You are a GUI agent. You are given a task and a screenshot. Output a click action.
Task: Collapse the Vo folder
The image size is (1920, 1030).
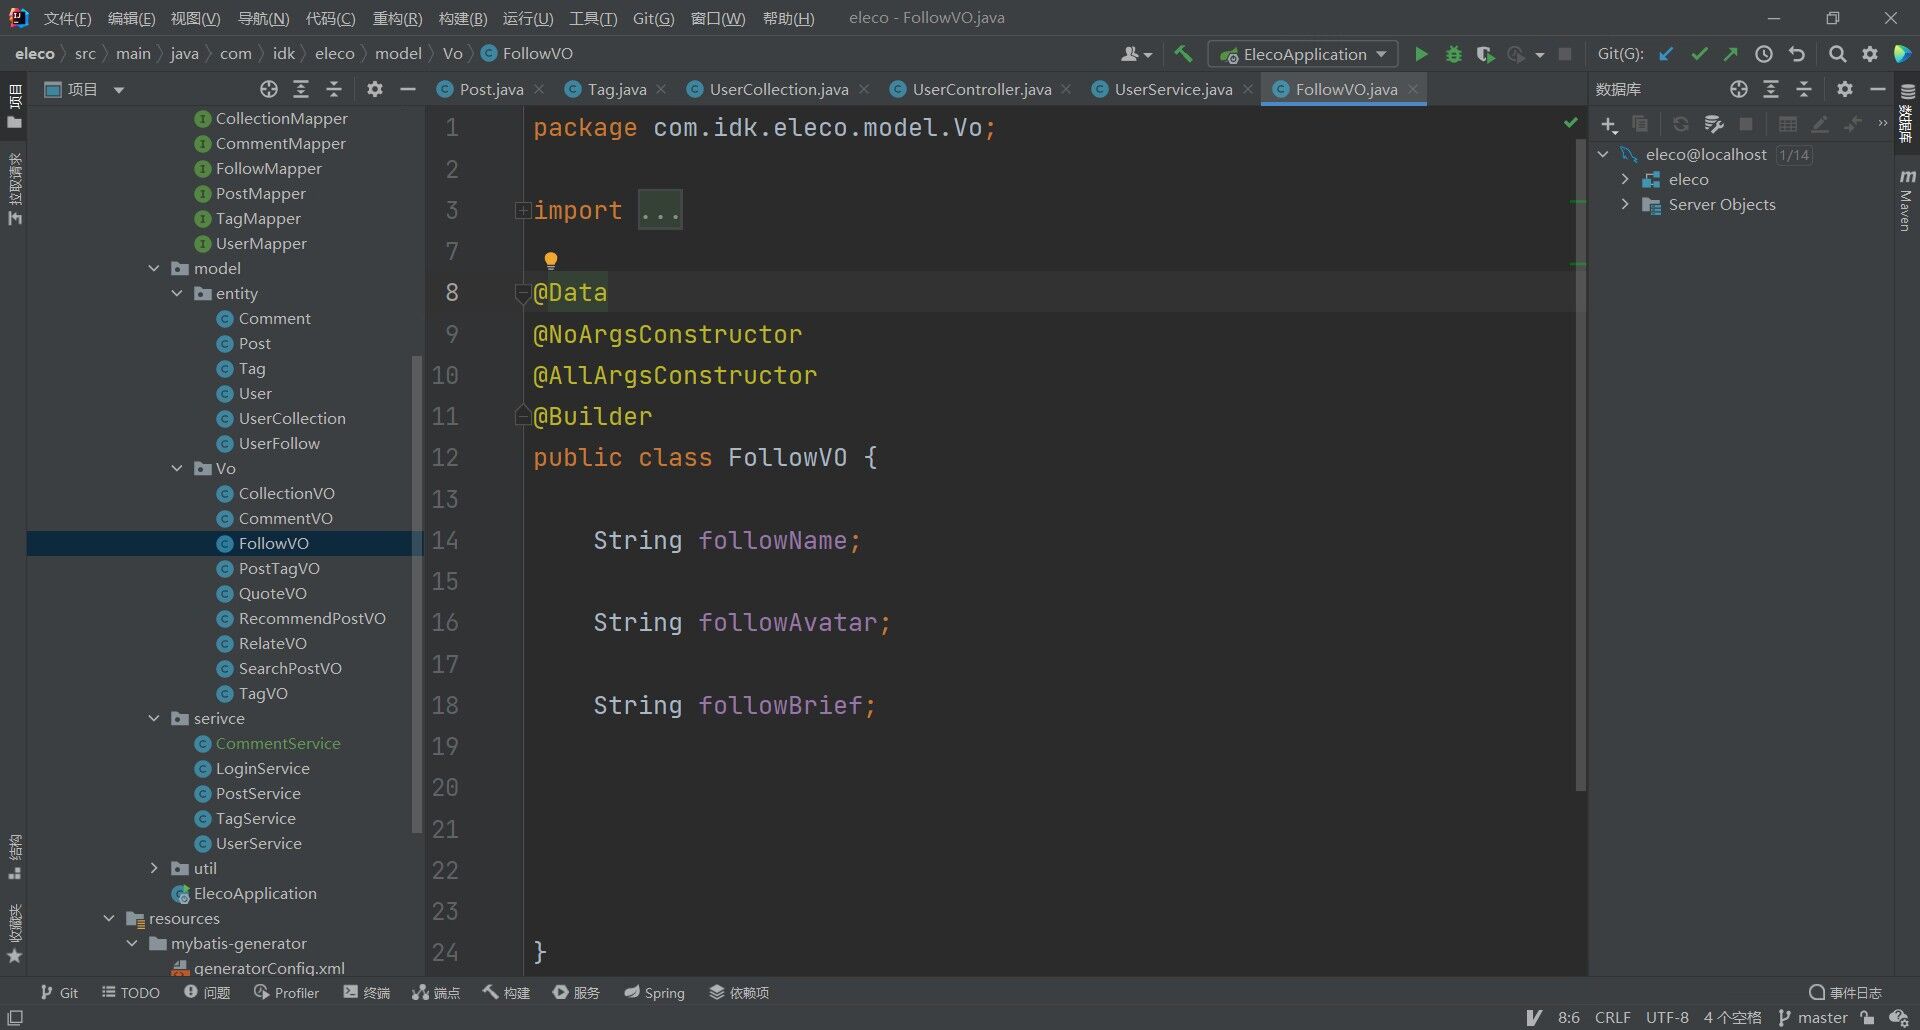point(177,468)
